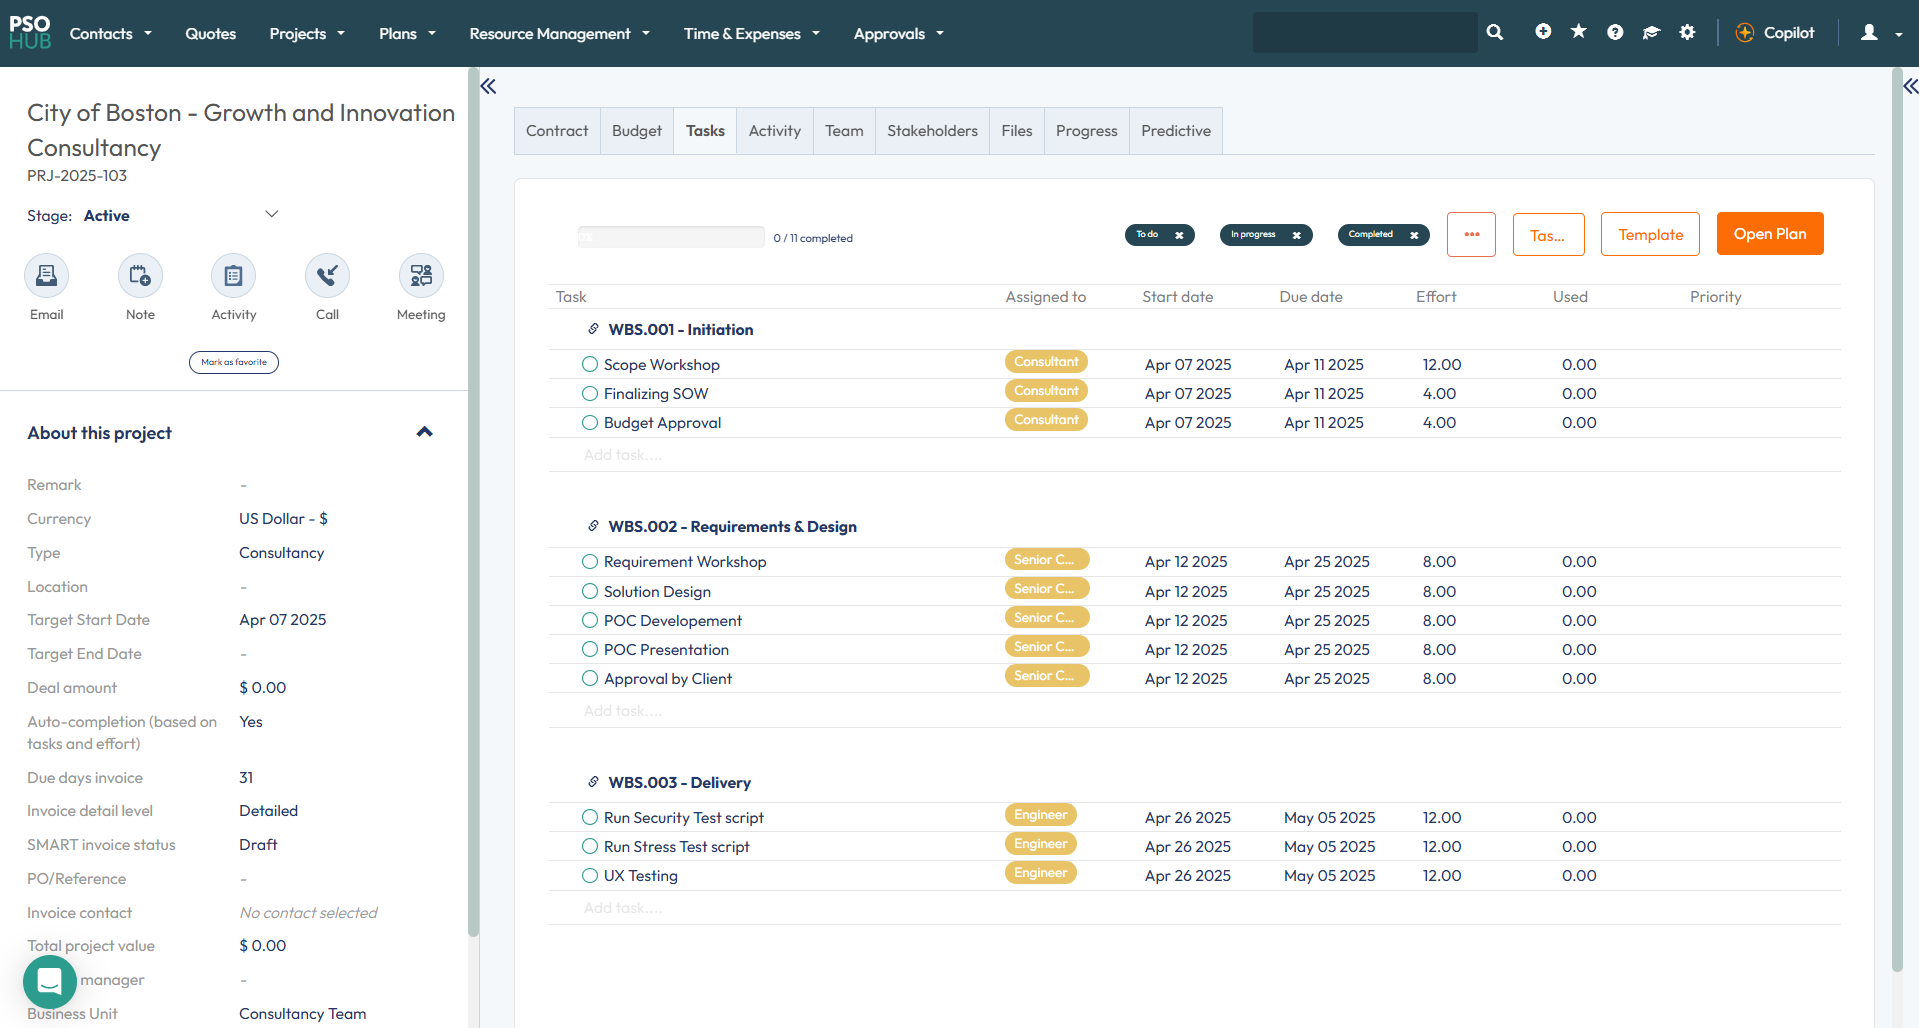Schedule a Meeting via the meeting icon

(x=421, y=276)
